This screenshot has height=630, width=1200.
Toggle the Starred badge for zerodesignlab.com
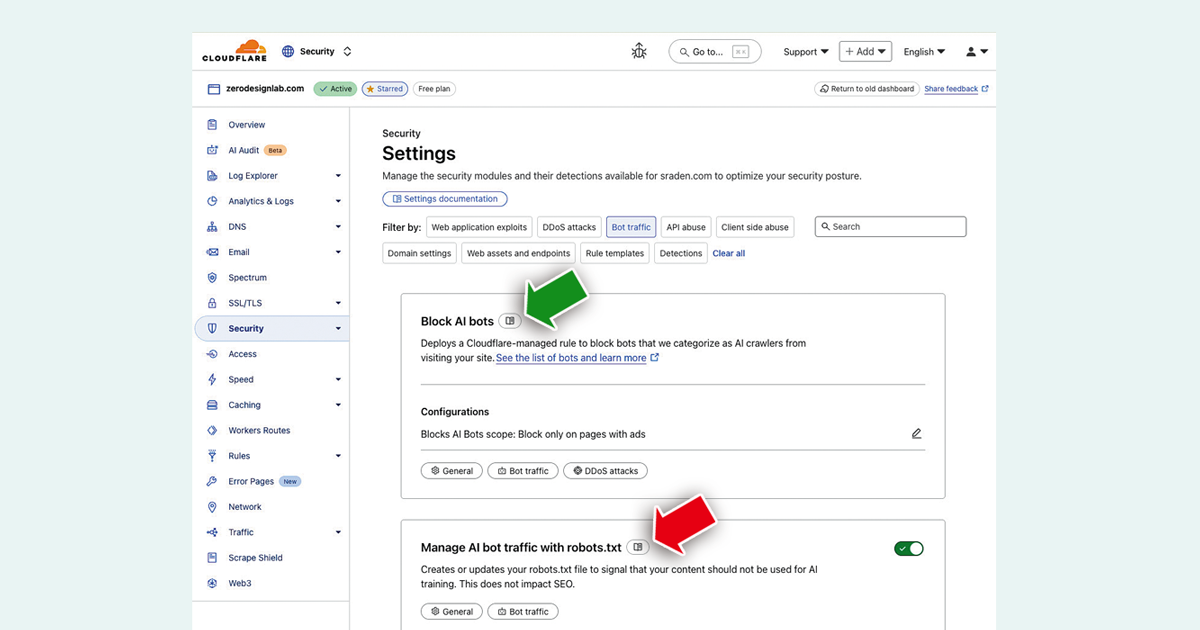coord(385,89)
